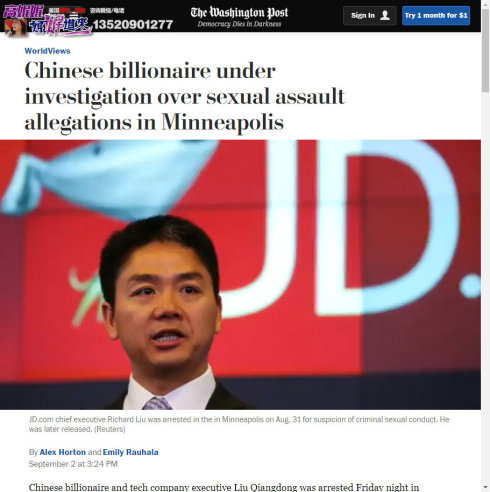Click the phone number 13520901277 in ad
This screenshot has width=490, height=492.
click(133, 24)
